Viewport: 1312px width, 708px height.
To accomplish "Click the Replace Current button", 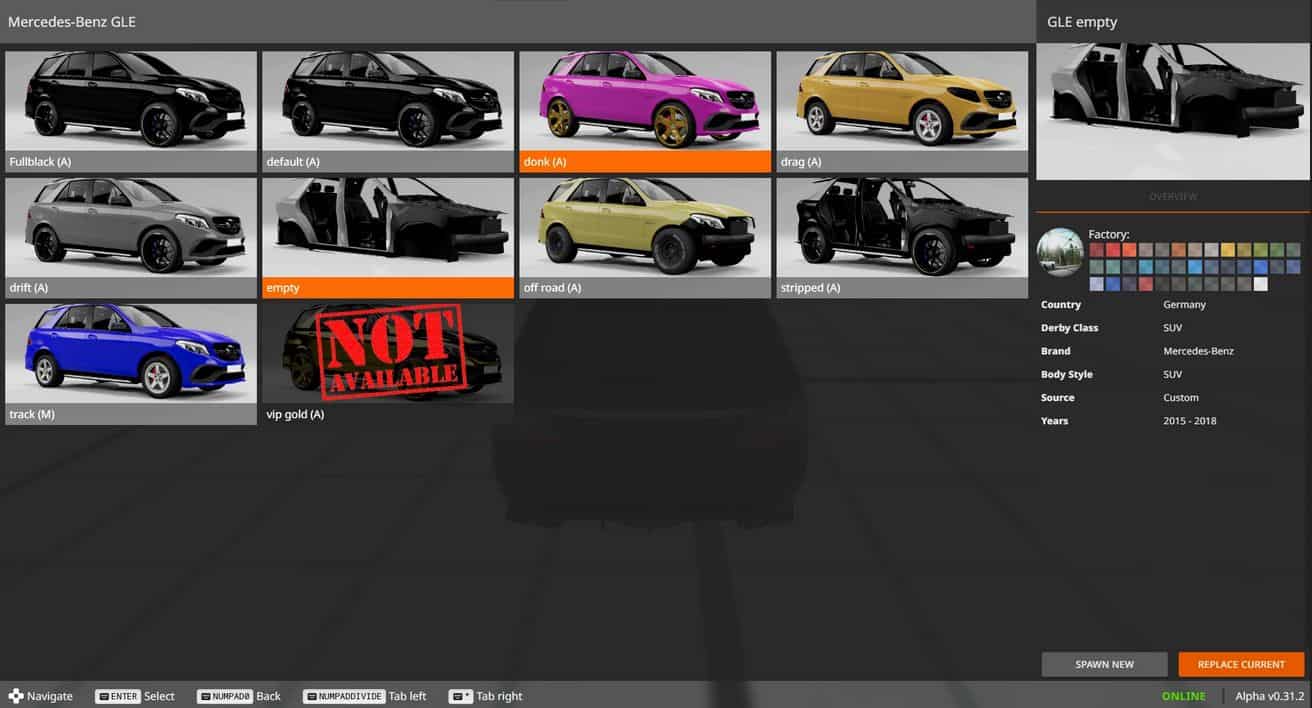I will point(1241,664).
